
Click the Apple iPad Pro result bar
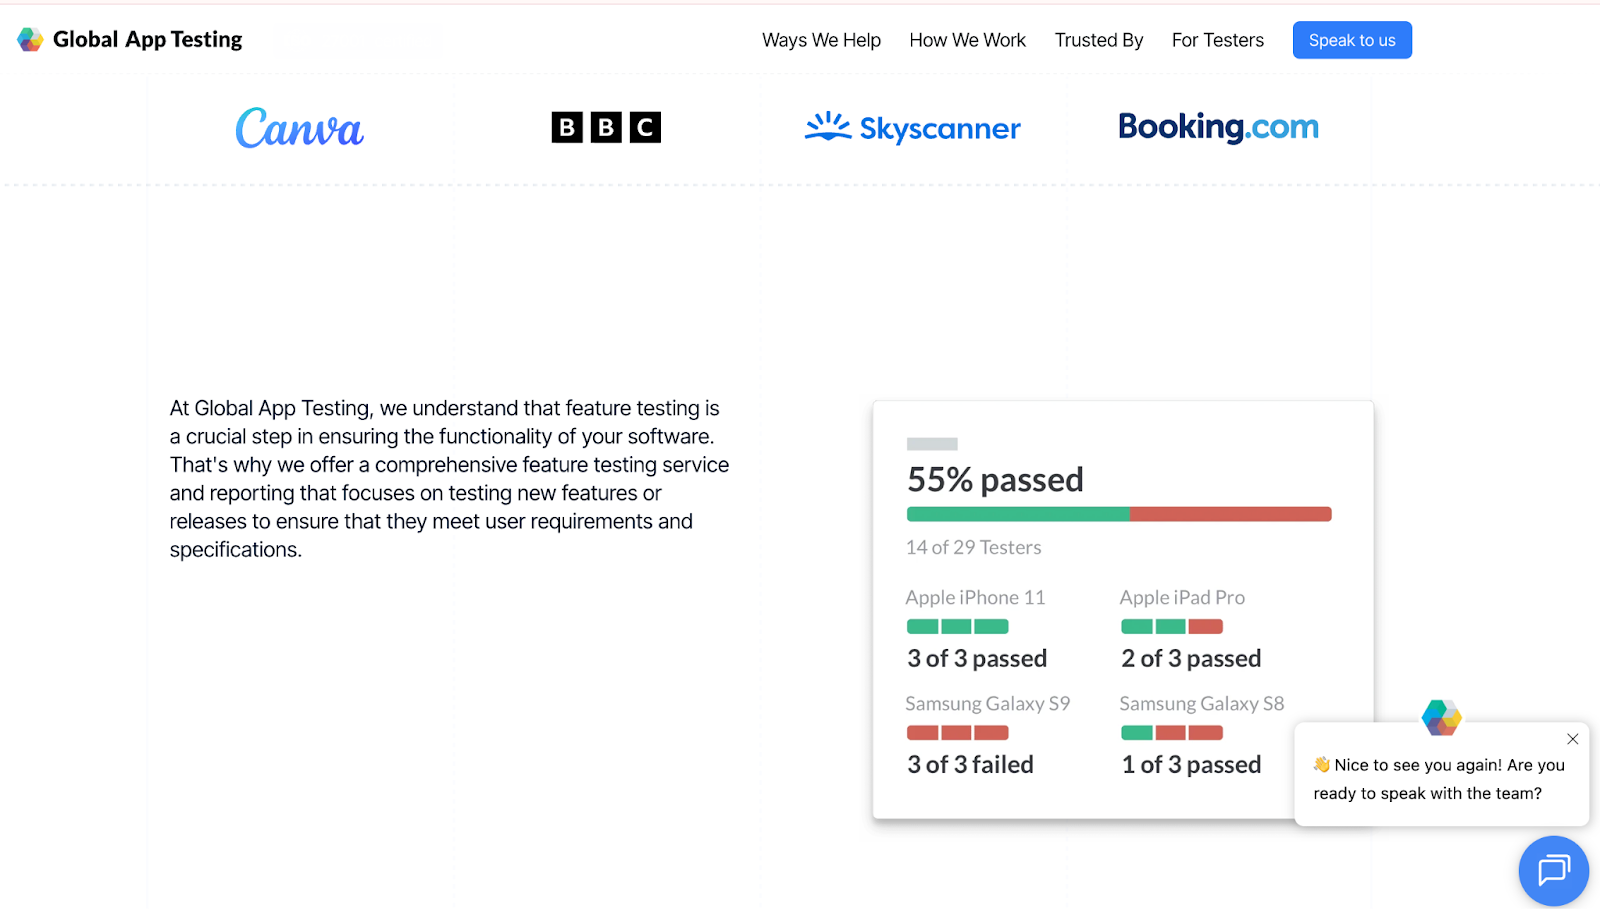(x=1171, y=627)
